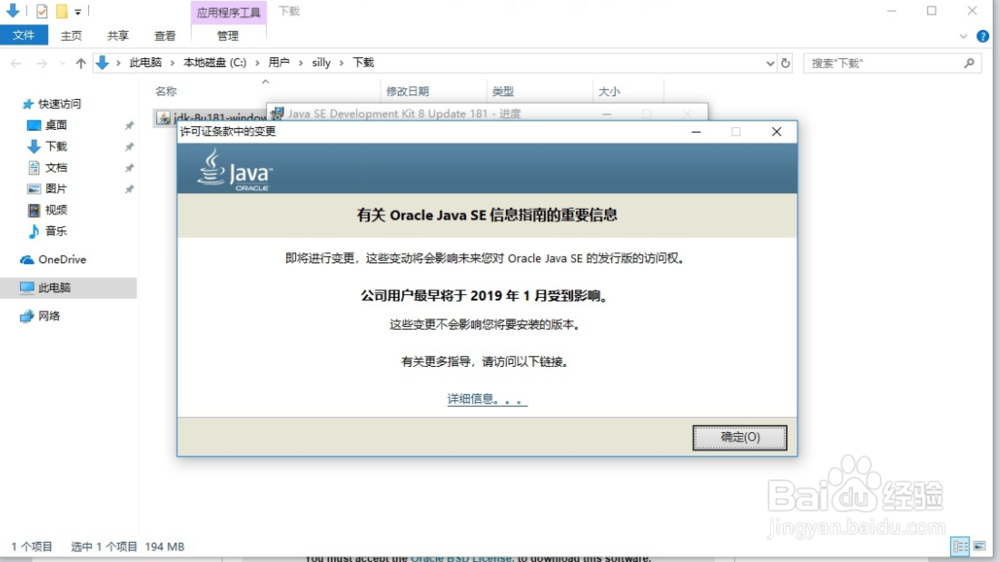
Task: Sort files by 大小 column
Action: point(609,91)
